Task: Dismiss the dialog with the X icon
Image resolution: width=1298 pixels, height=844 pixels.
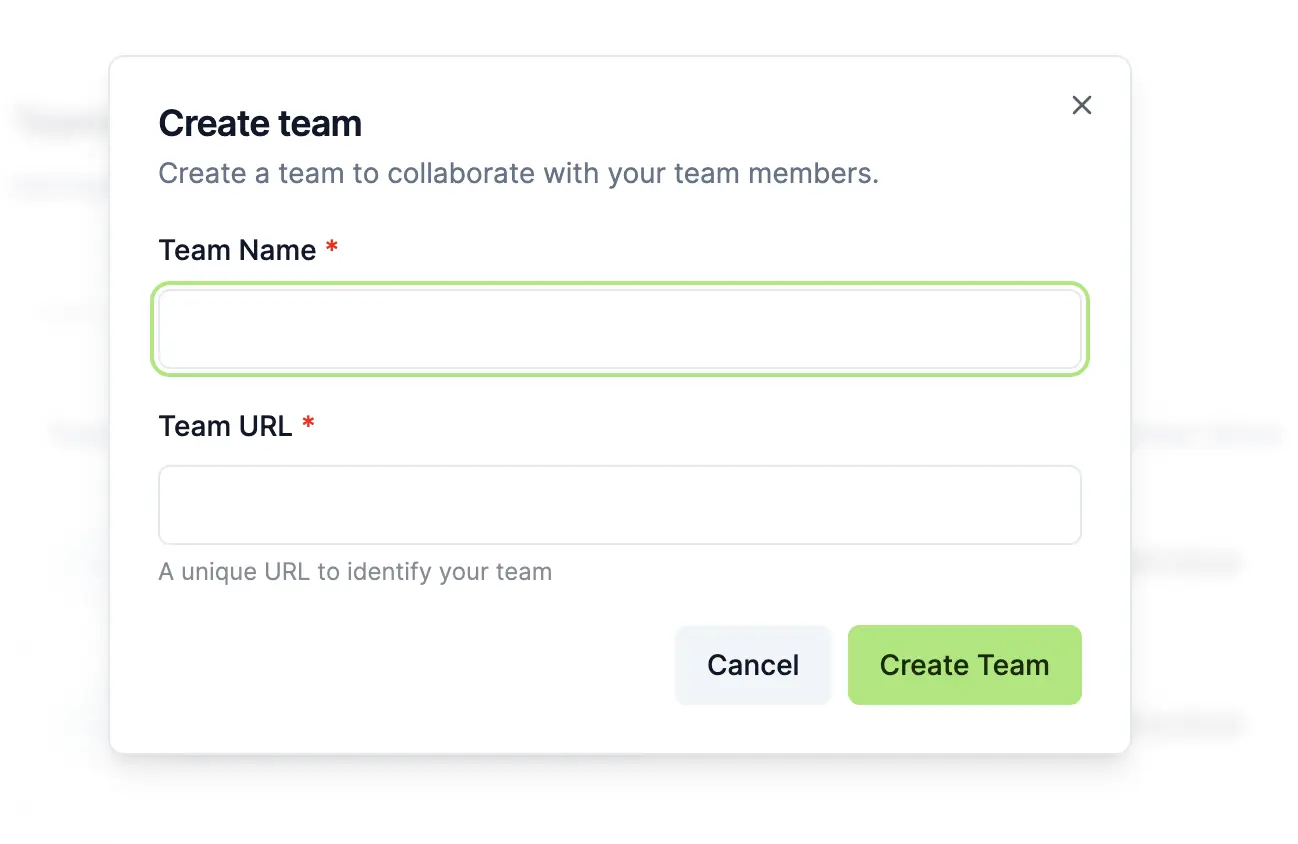Action: 1081,105
